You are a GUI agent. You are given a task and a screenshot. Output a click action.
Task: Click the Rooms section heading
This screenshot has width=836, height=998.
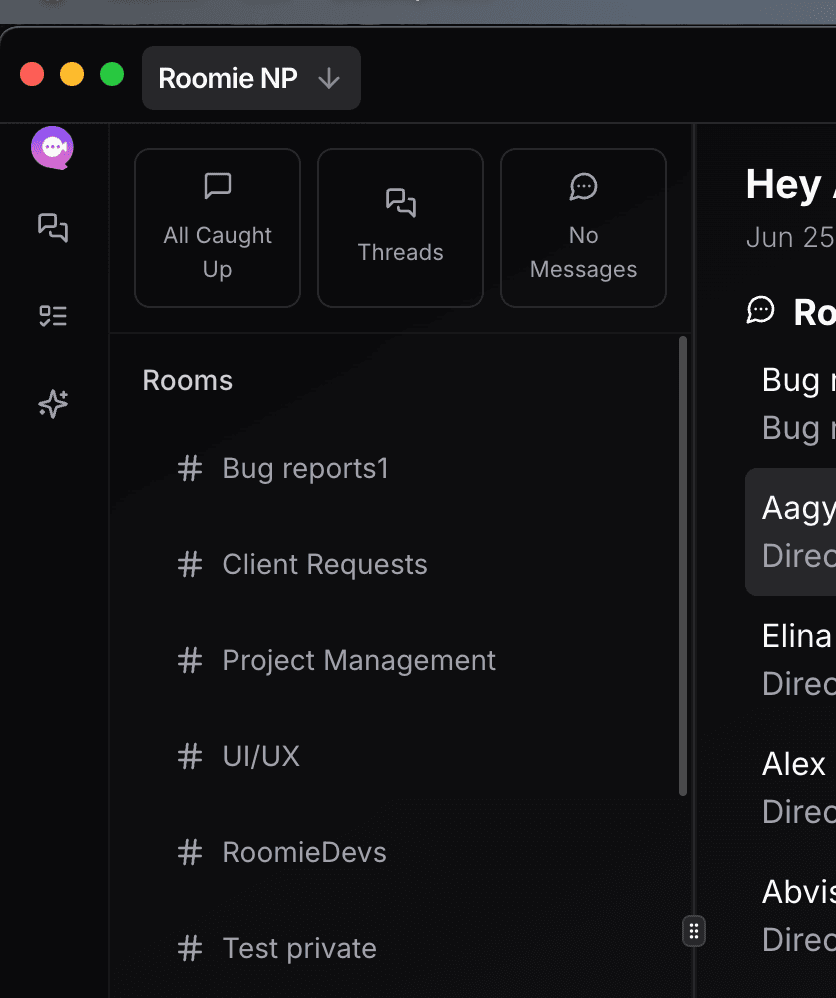click(188, 381)
